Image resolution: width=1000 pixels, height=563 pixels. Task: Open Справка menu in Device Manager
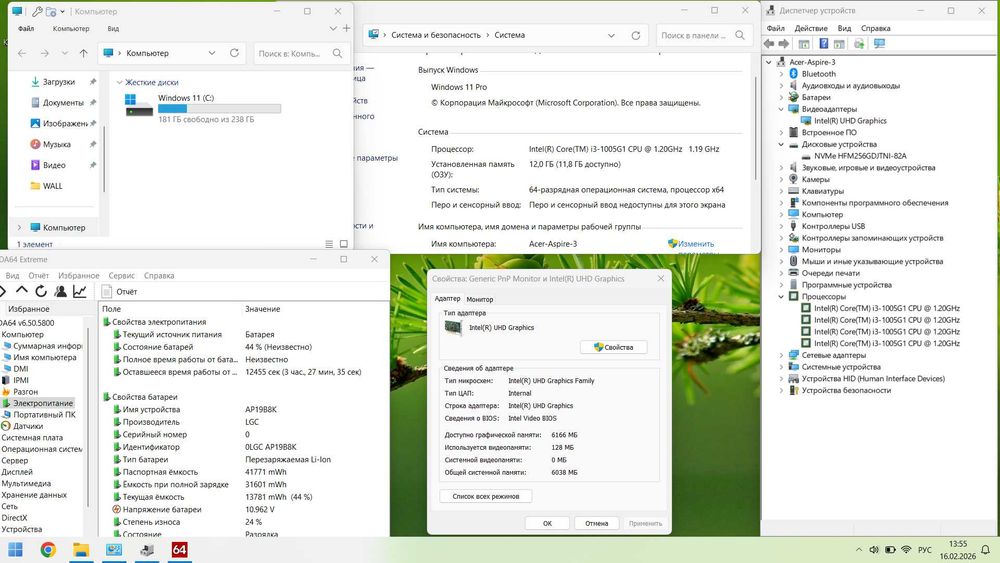tap(875, 28)
